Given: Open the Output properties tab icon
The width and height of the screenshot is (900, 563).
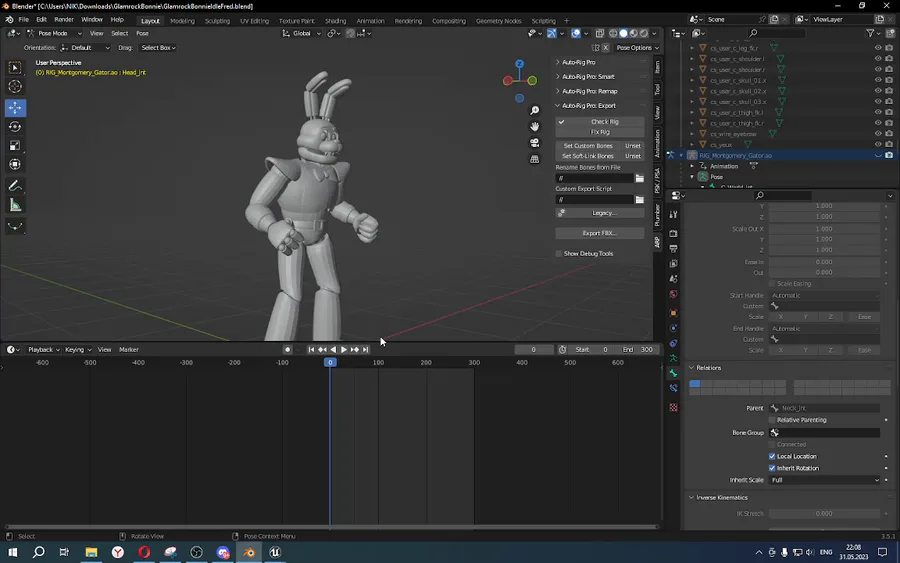Looking at the screenshot, I should click(673, 249).
